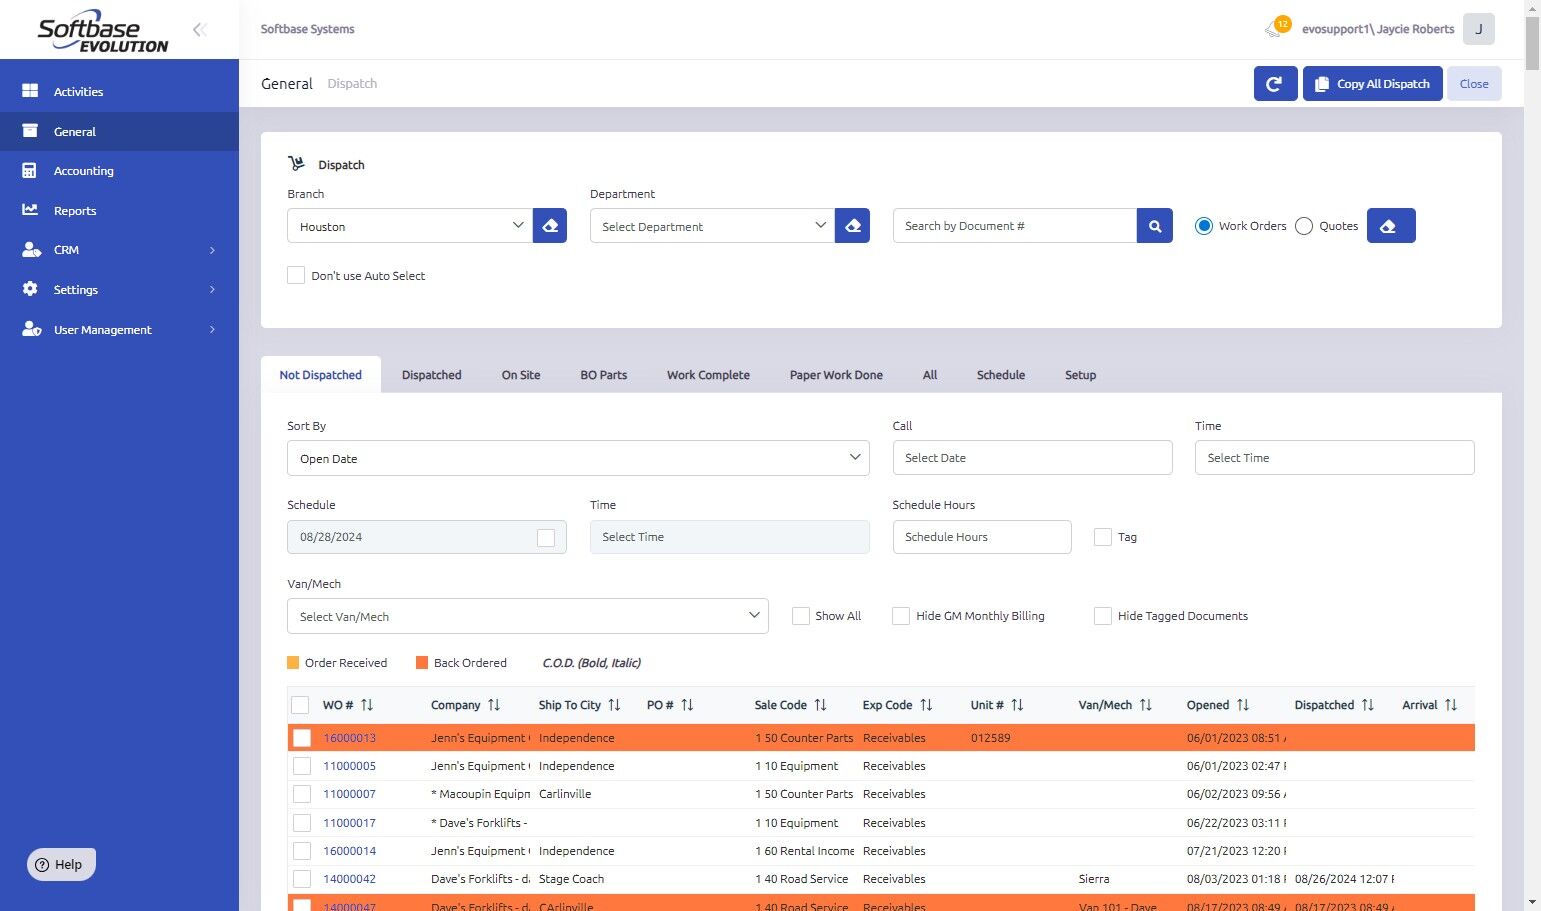Image resolution: width=1541 pixels, height=911 pixels.
Task: Open Accounting from the sidebar icon
Action: coord(30,171)
